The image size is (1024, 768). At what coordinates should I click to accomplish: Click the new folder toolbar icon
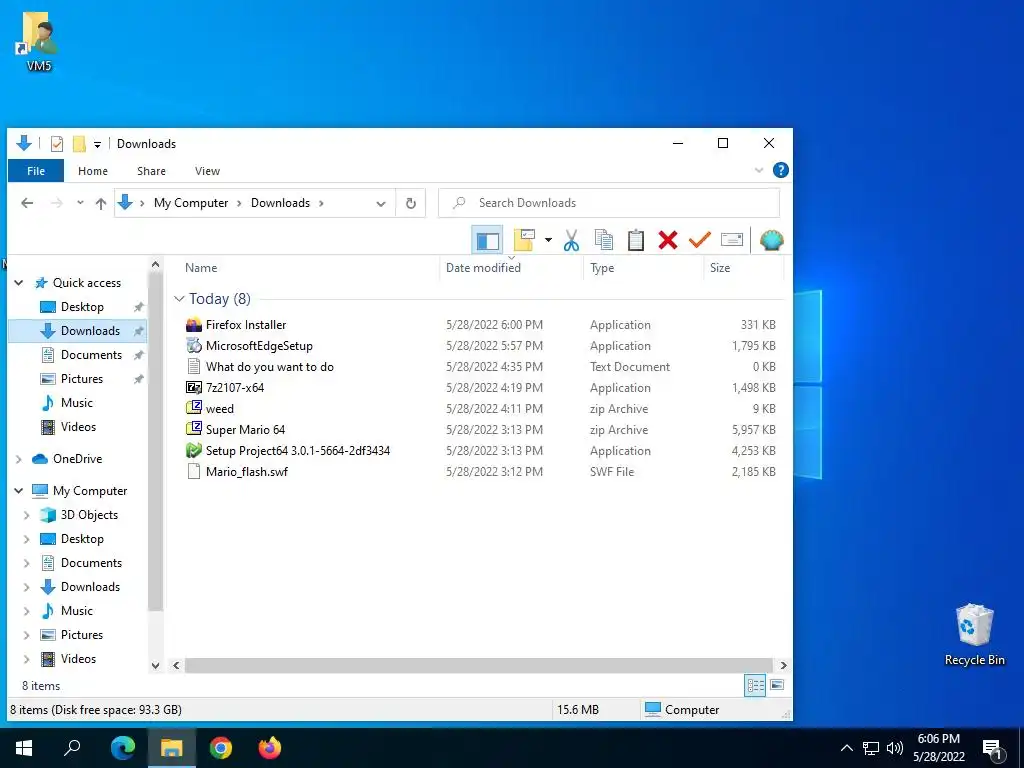(x=524, y=240)
